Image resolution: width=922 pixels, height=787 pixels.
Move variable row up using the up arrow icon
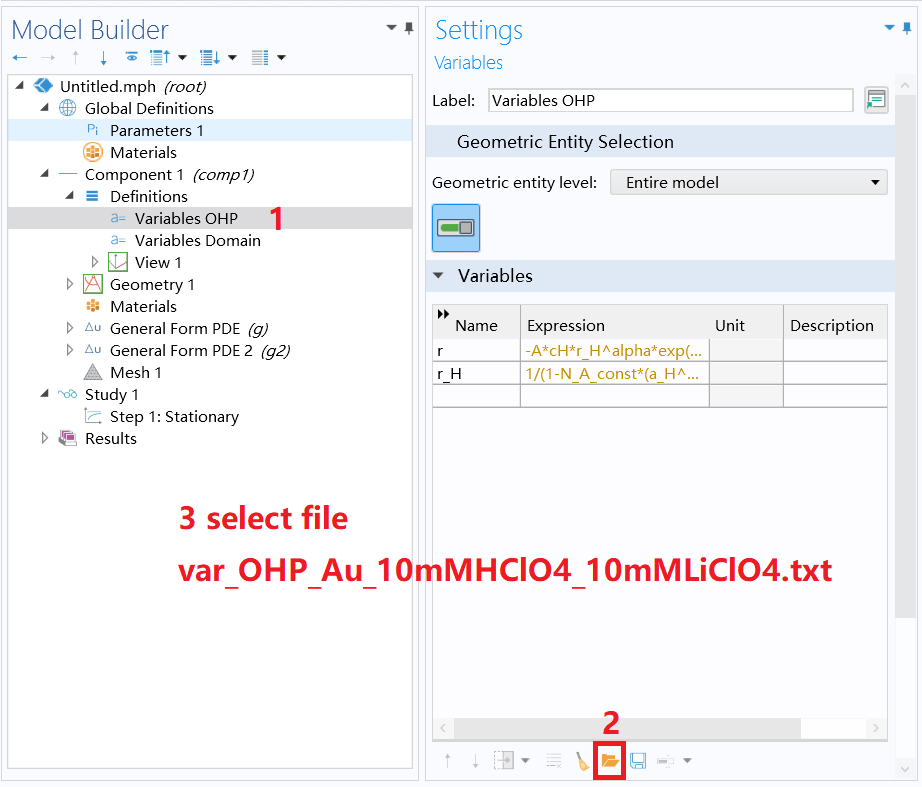448,760
